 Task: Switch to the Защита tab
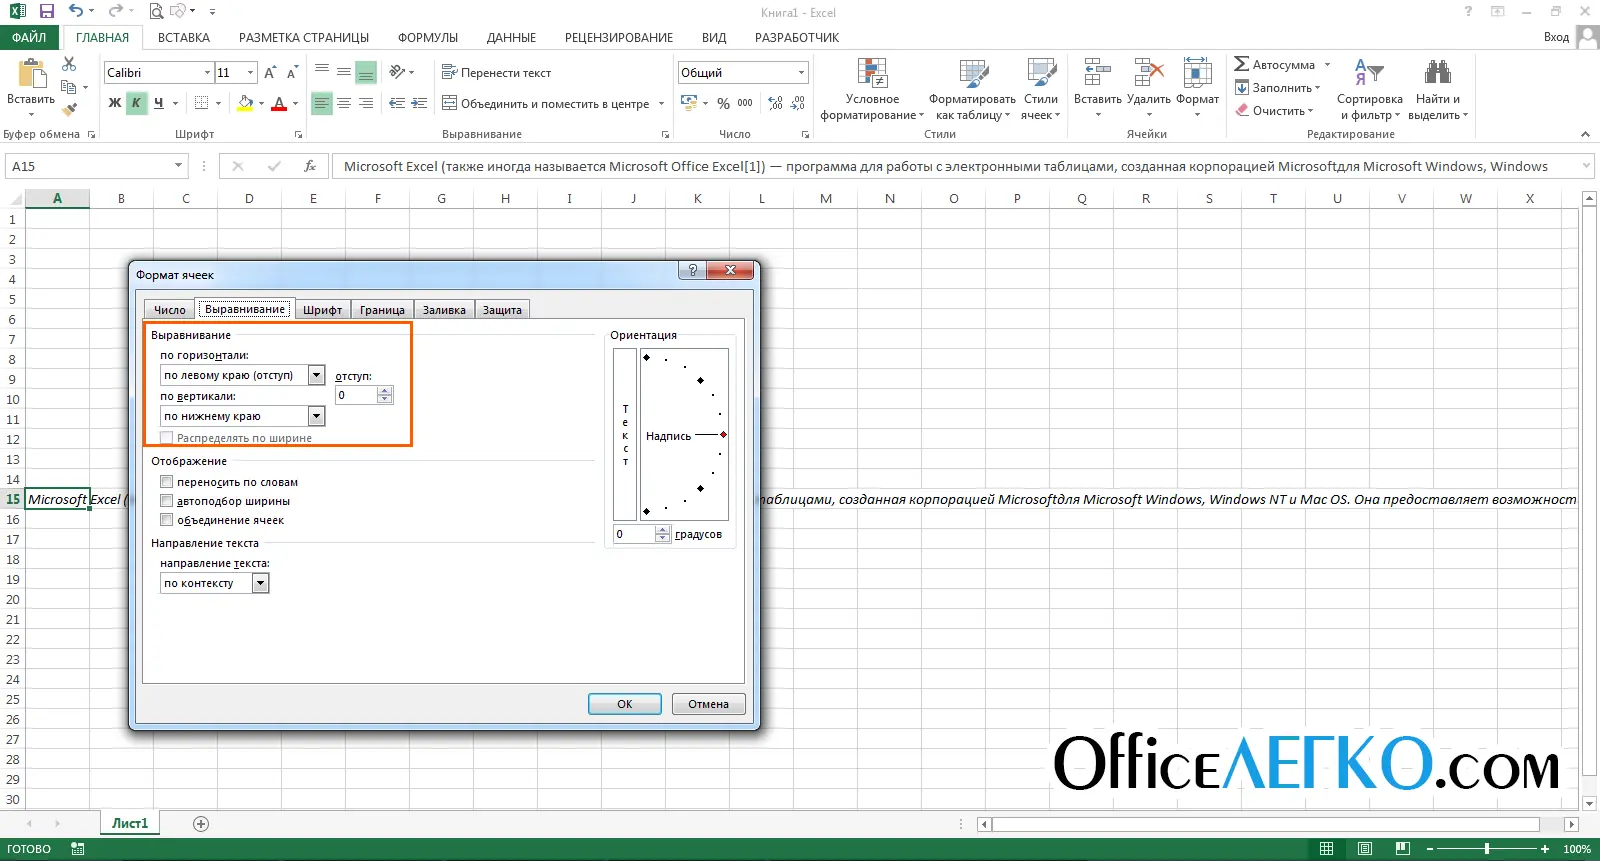click(x=502, y=310)
